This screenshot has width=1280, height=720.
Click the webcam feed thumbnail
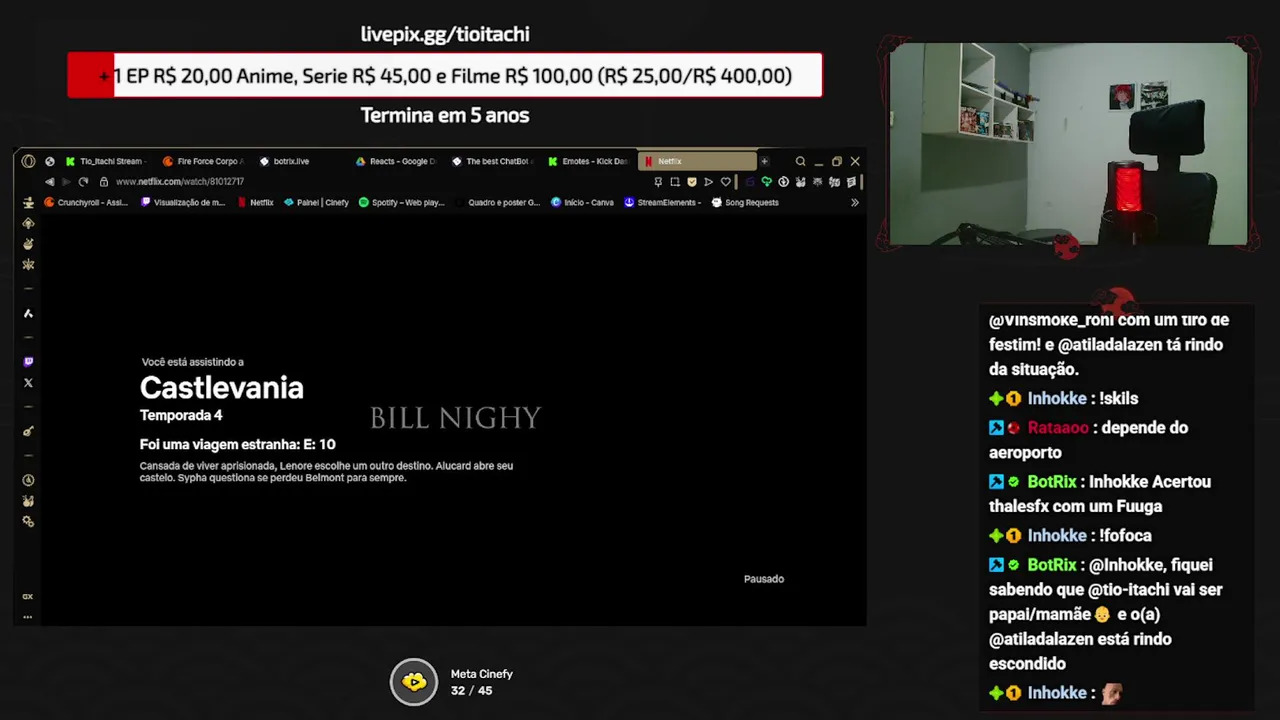(x=1068, y=144)
